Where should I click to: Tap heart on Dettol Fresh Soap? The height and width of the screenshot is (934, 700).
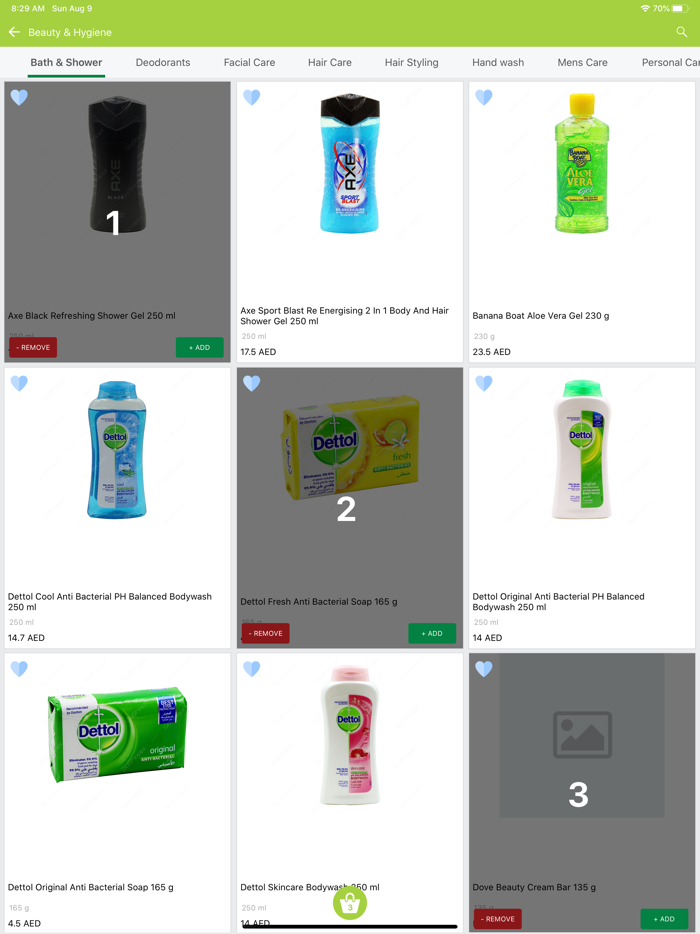pos(251,383)
